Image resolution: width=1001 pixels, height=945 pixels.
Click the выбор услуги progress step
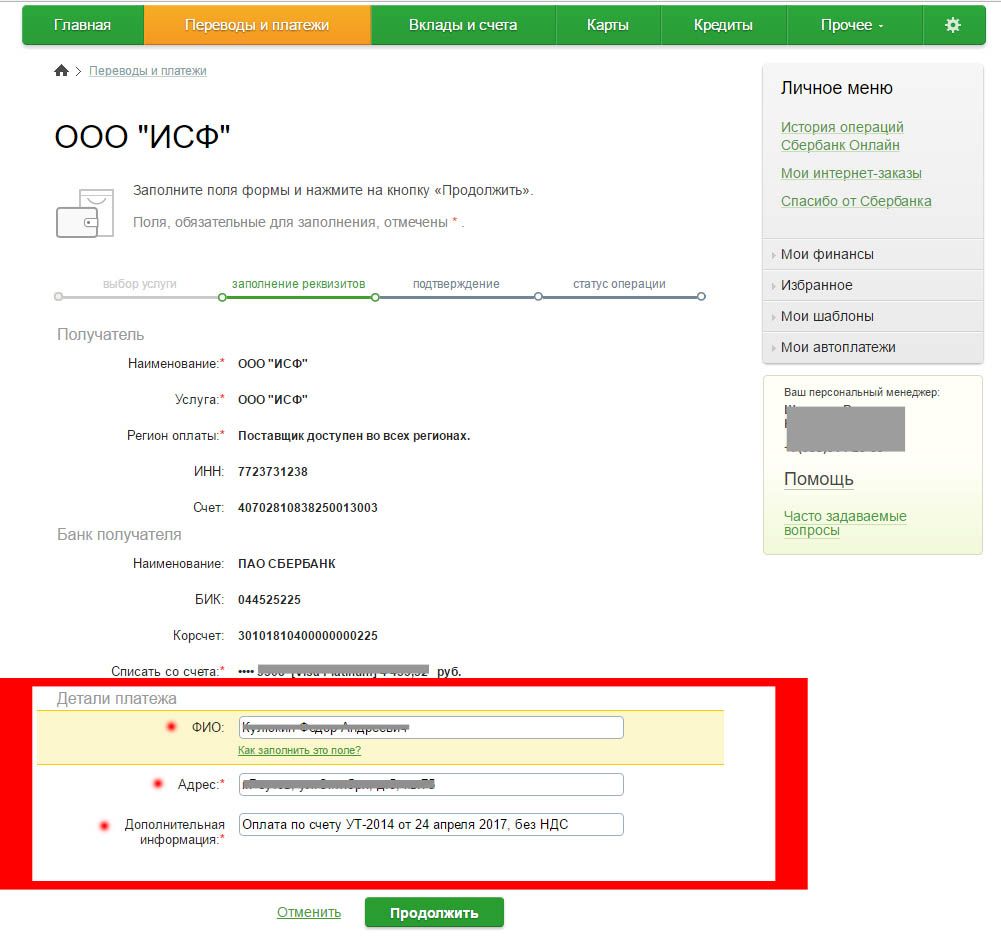[x=139, y=284]
